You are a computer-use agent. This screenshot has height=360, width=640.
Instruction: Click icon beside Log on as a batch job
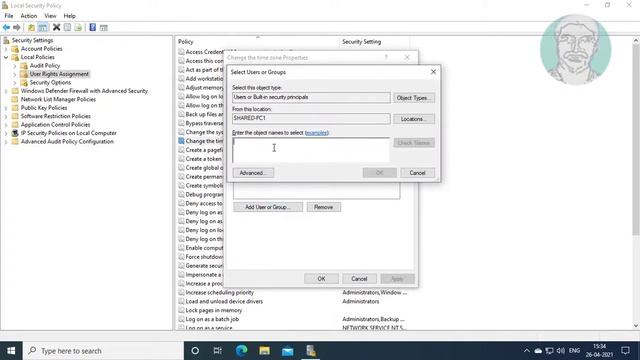coord(181,319)
